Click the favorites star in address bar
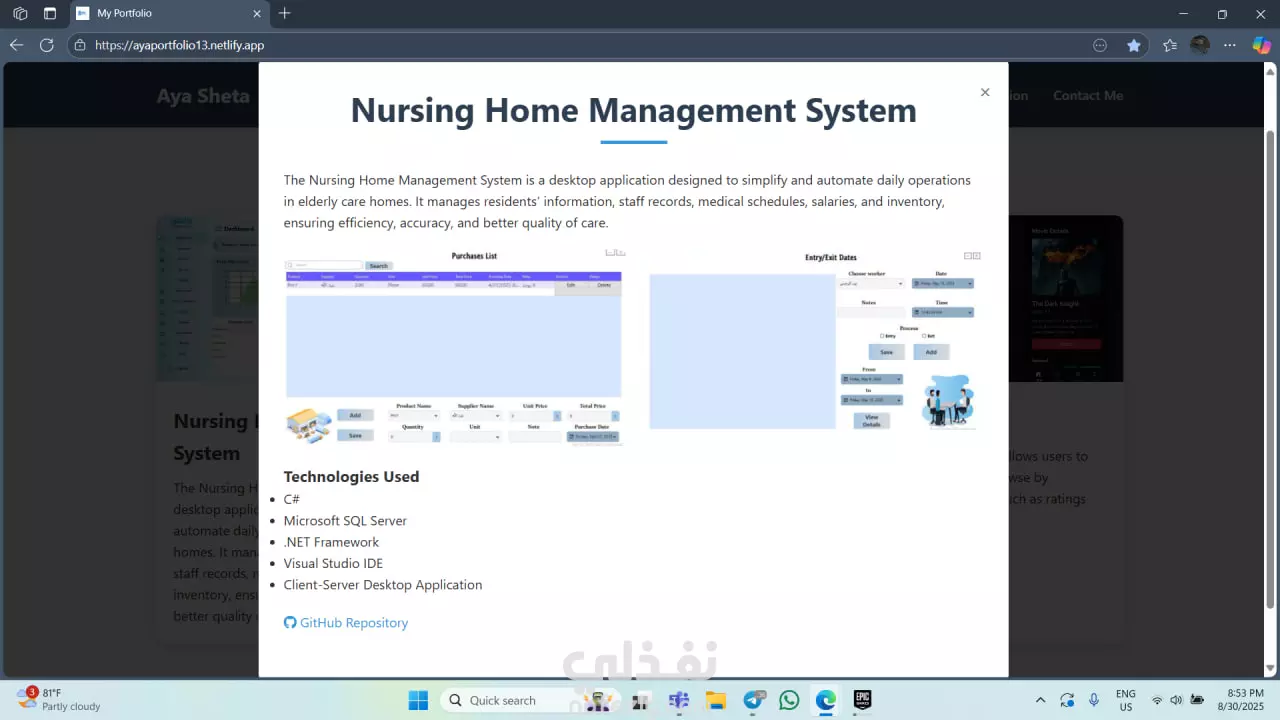 click(1133, 45)
